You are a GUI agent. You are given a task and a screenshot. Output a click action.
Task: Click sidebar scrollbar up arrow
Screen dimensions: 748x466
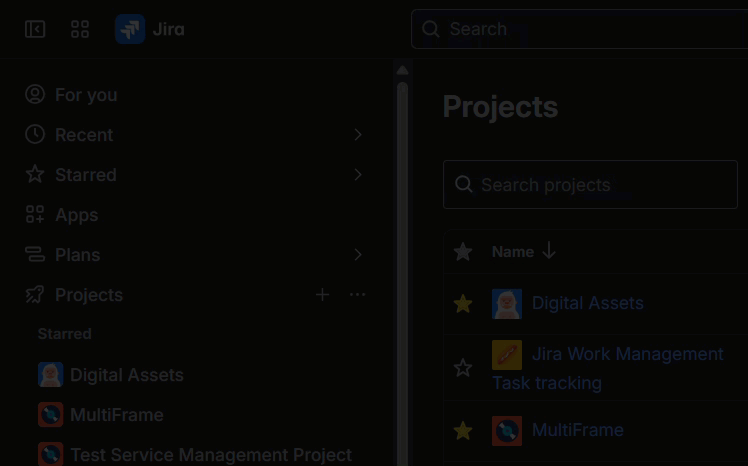[x=402, y=70]
